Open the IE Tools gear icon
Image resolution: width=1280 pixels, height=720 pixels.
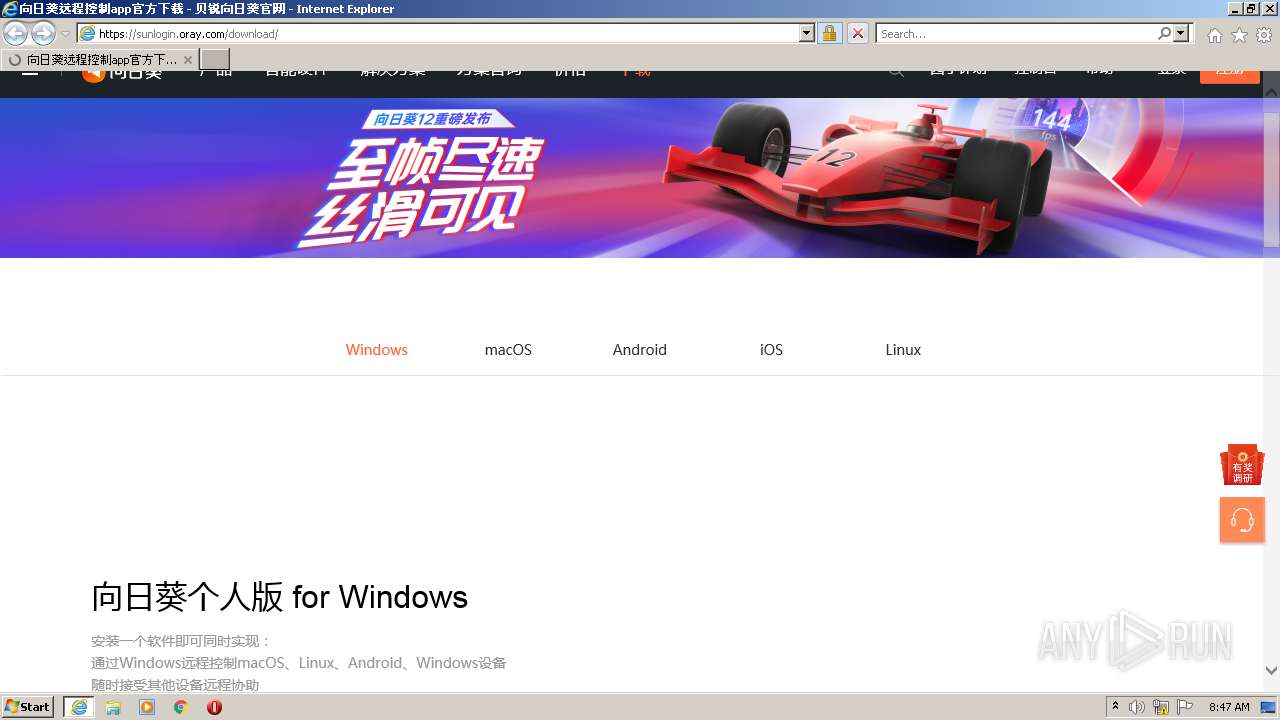point(1264,35)
